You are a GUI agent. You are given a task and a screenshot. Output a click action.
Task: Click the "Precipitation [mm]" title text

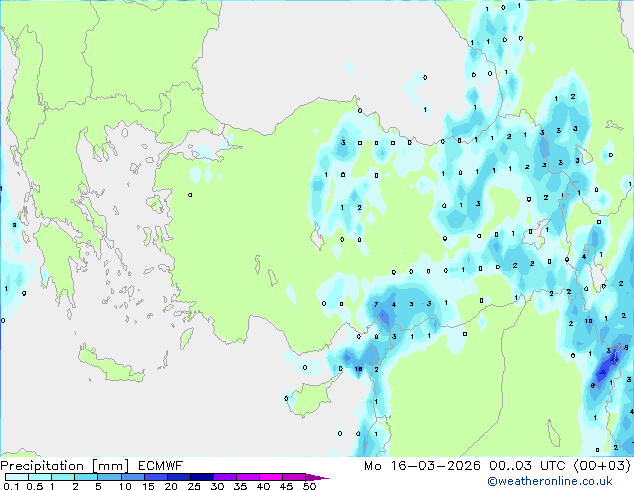click(65, 466)
